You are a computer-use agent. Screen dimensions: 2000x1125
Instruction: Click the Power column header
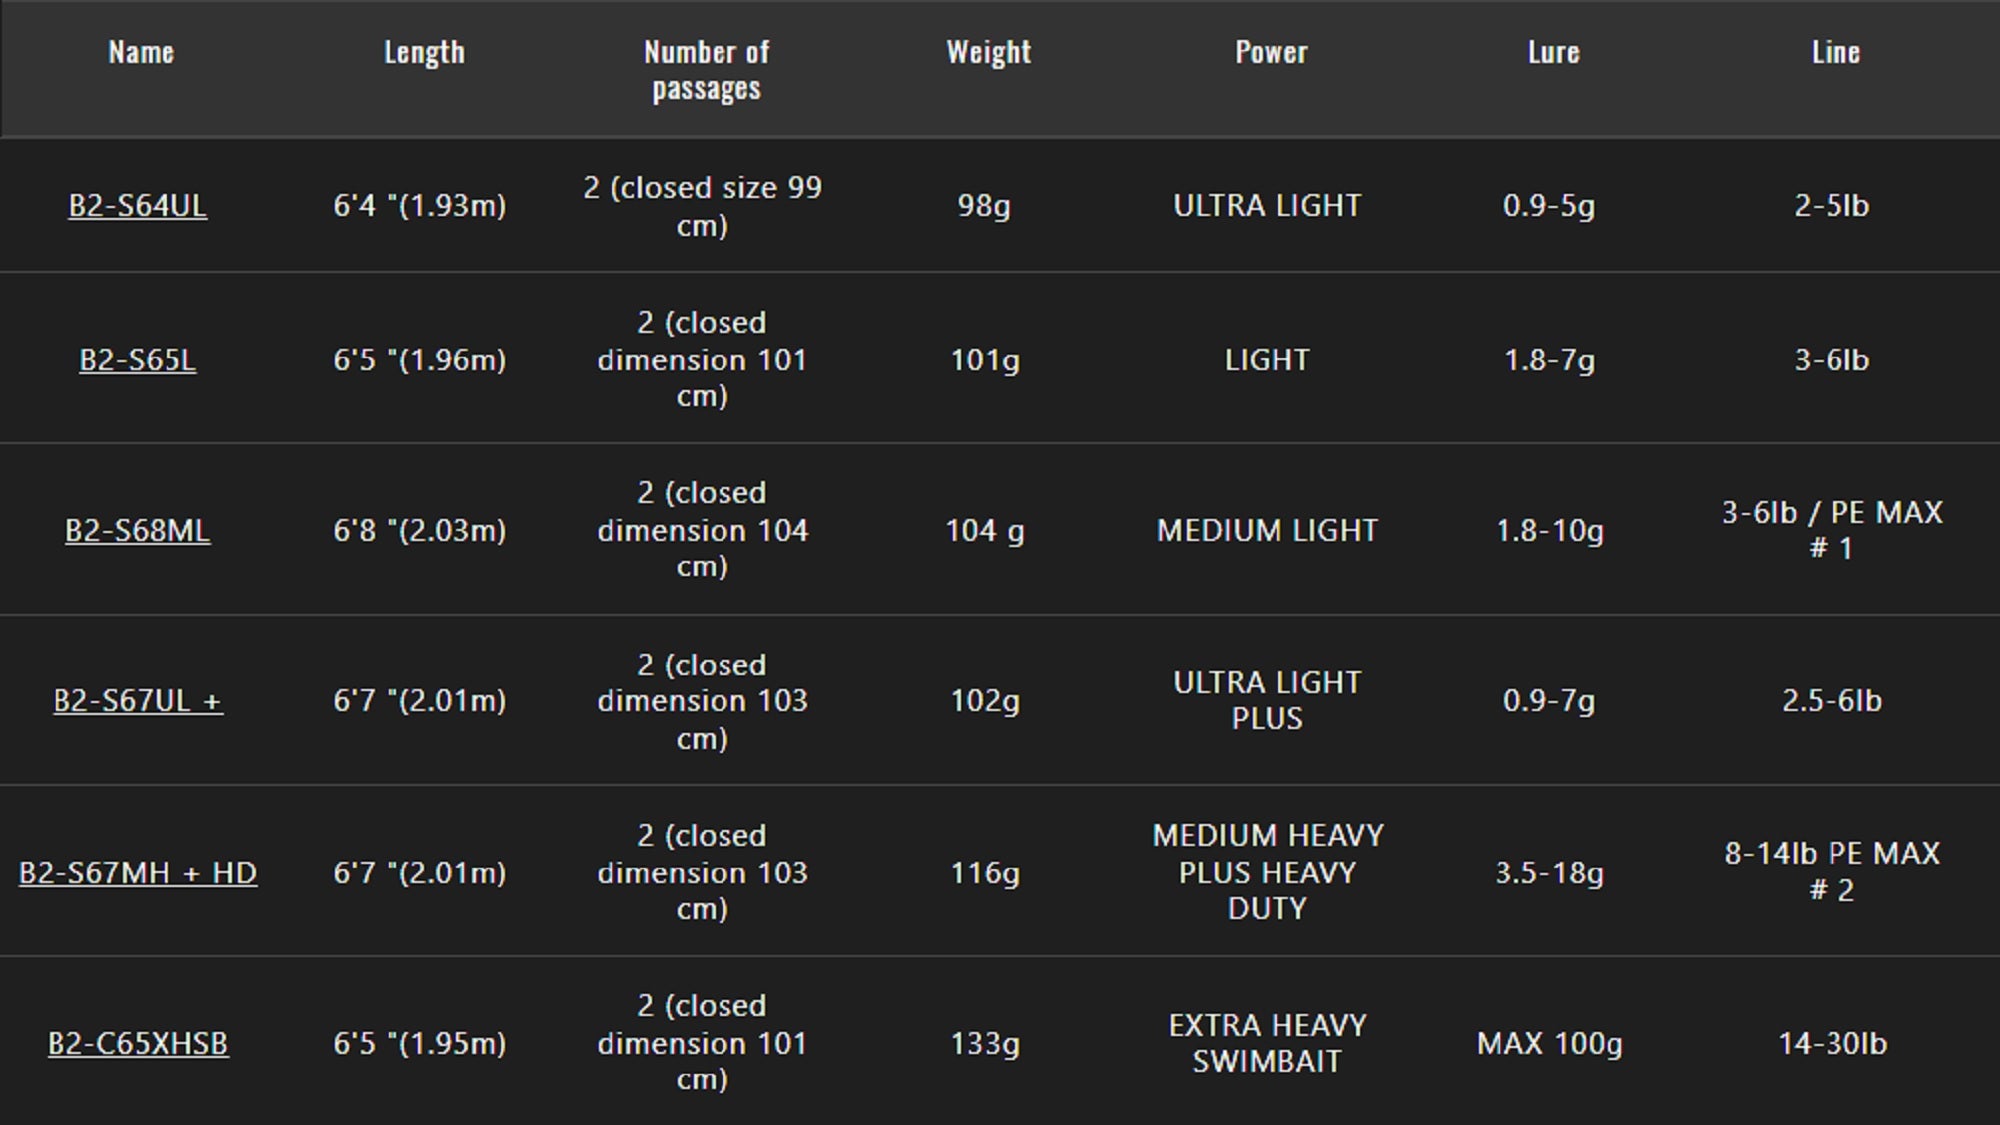(1271, 52)
